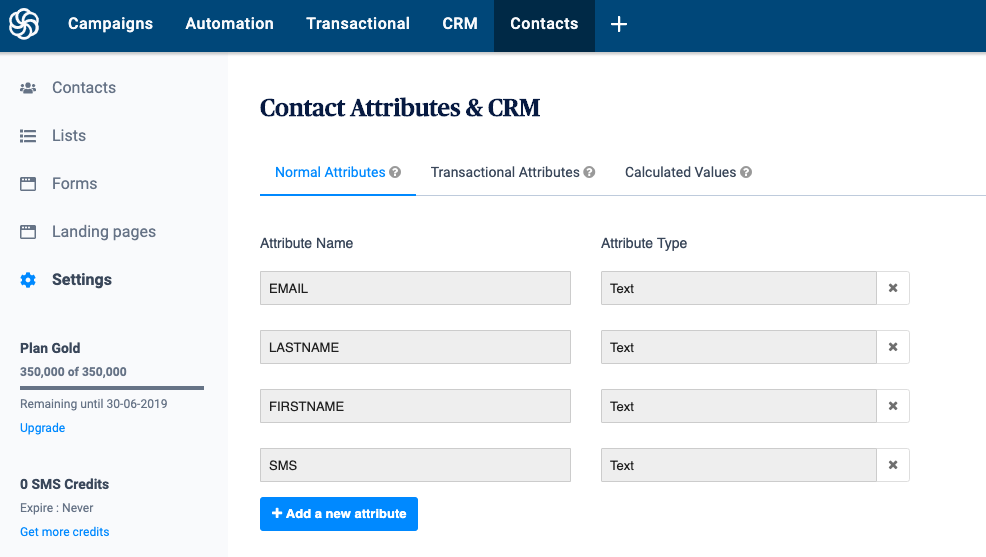This screenshot has width=986, height=557.
Task: Click the Settings gear icon in sidebar
Action: tap(28, 280)
